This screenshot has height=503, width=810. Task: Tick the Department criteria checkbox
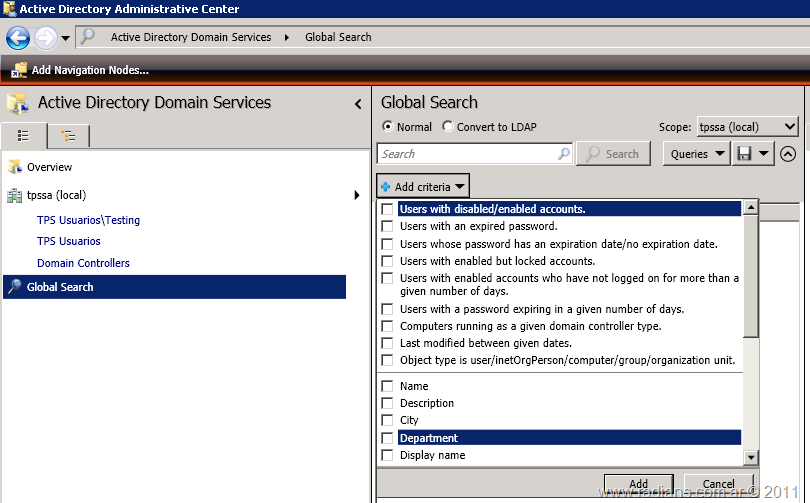click(387, 438)
